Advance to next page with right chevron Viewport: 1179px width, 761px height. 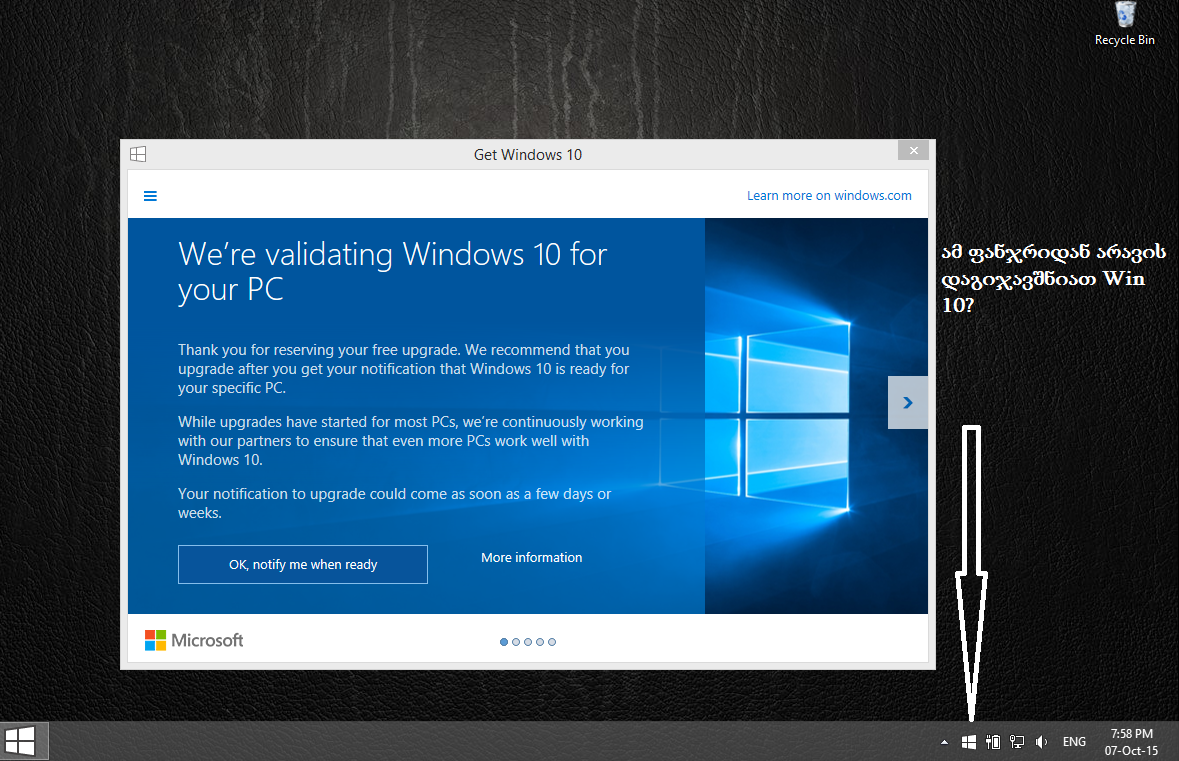pyautogui.click(x=908, y=402)
